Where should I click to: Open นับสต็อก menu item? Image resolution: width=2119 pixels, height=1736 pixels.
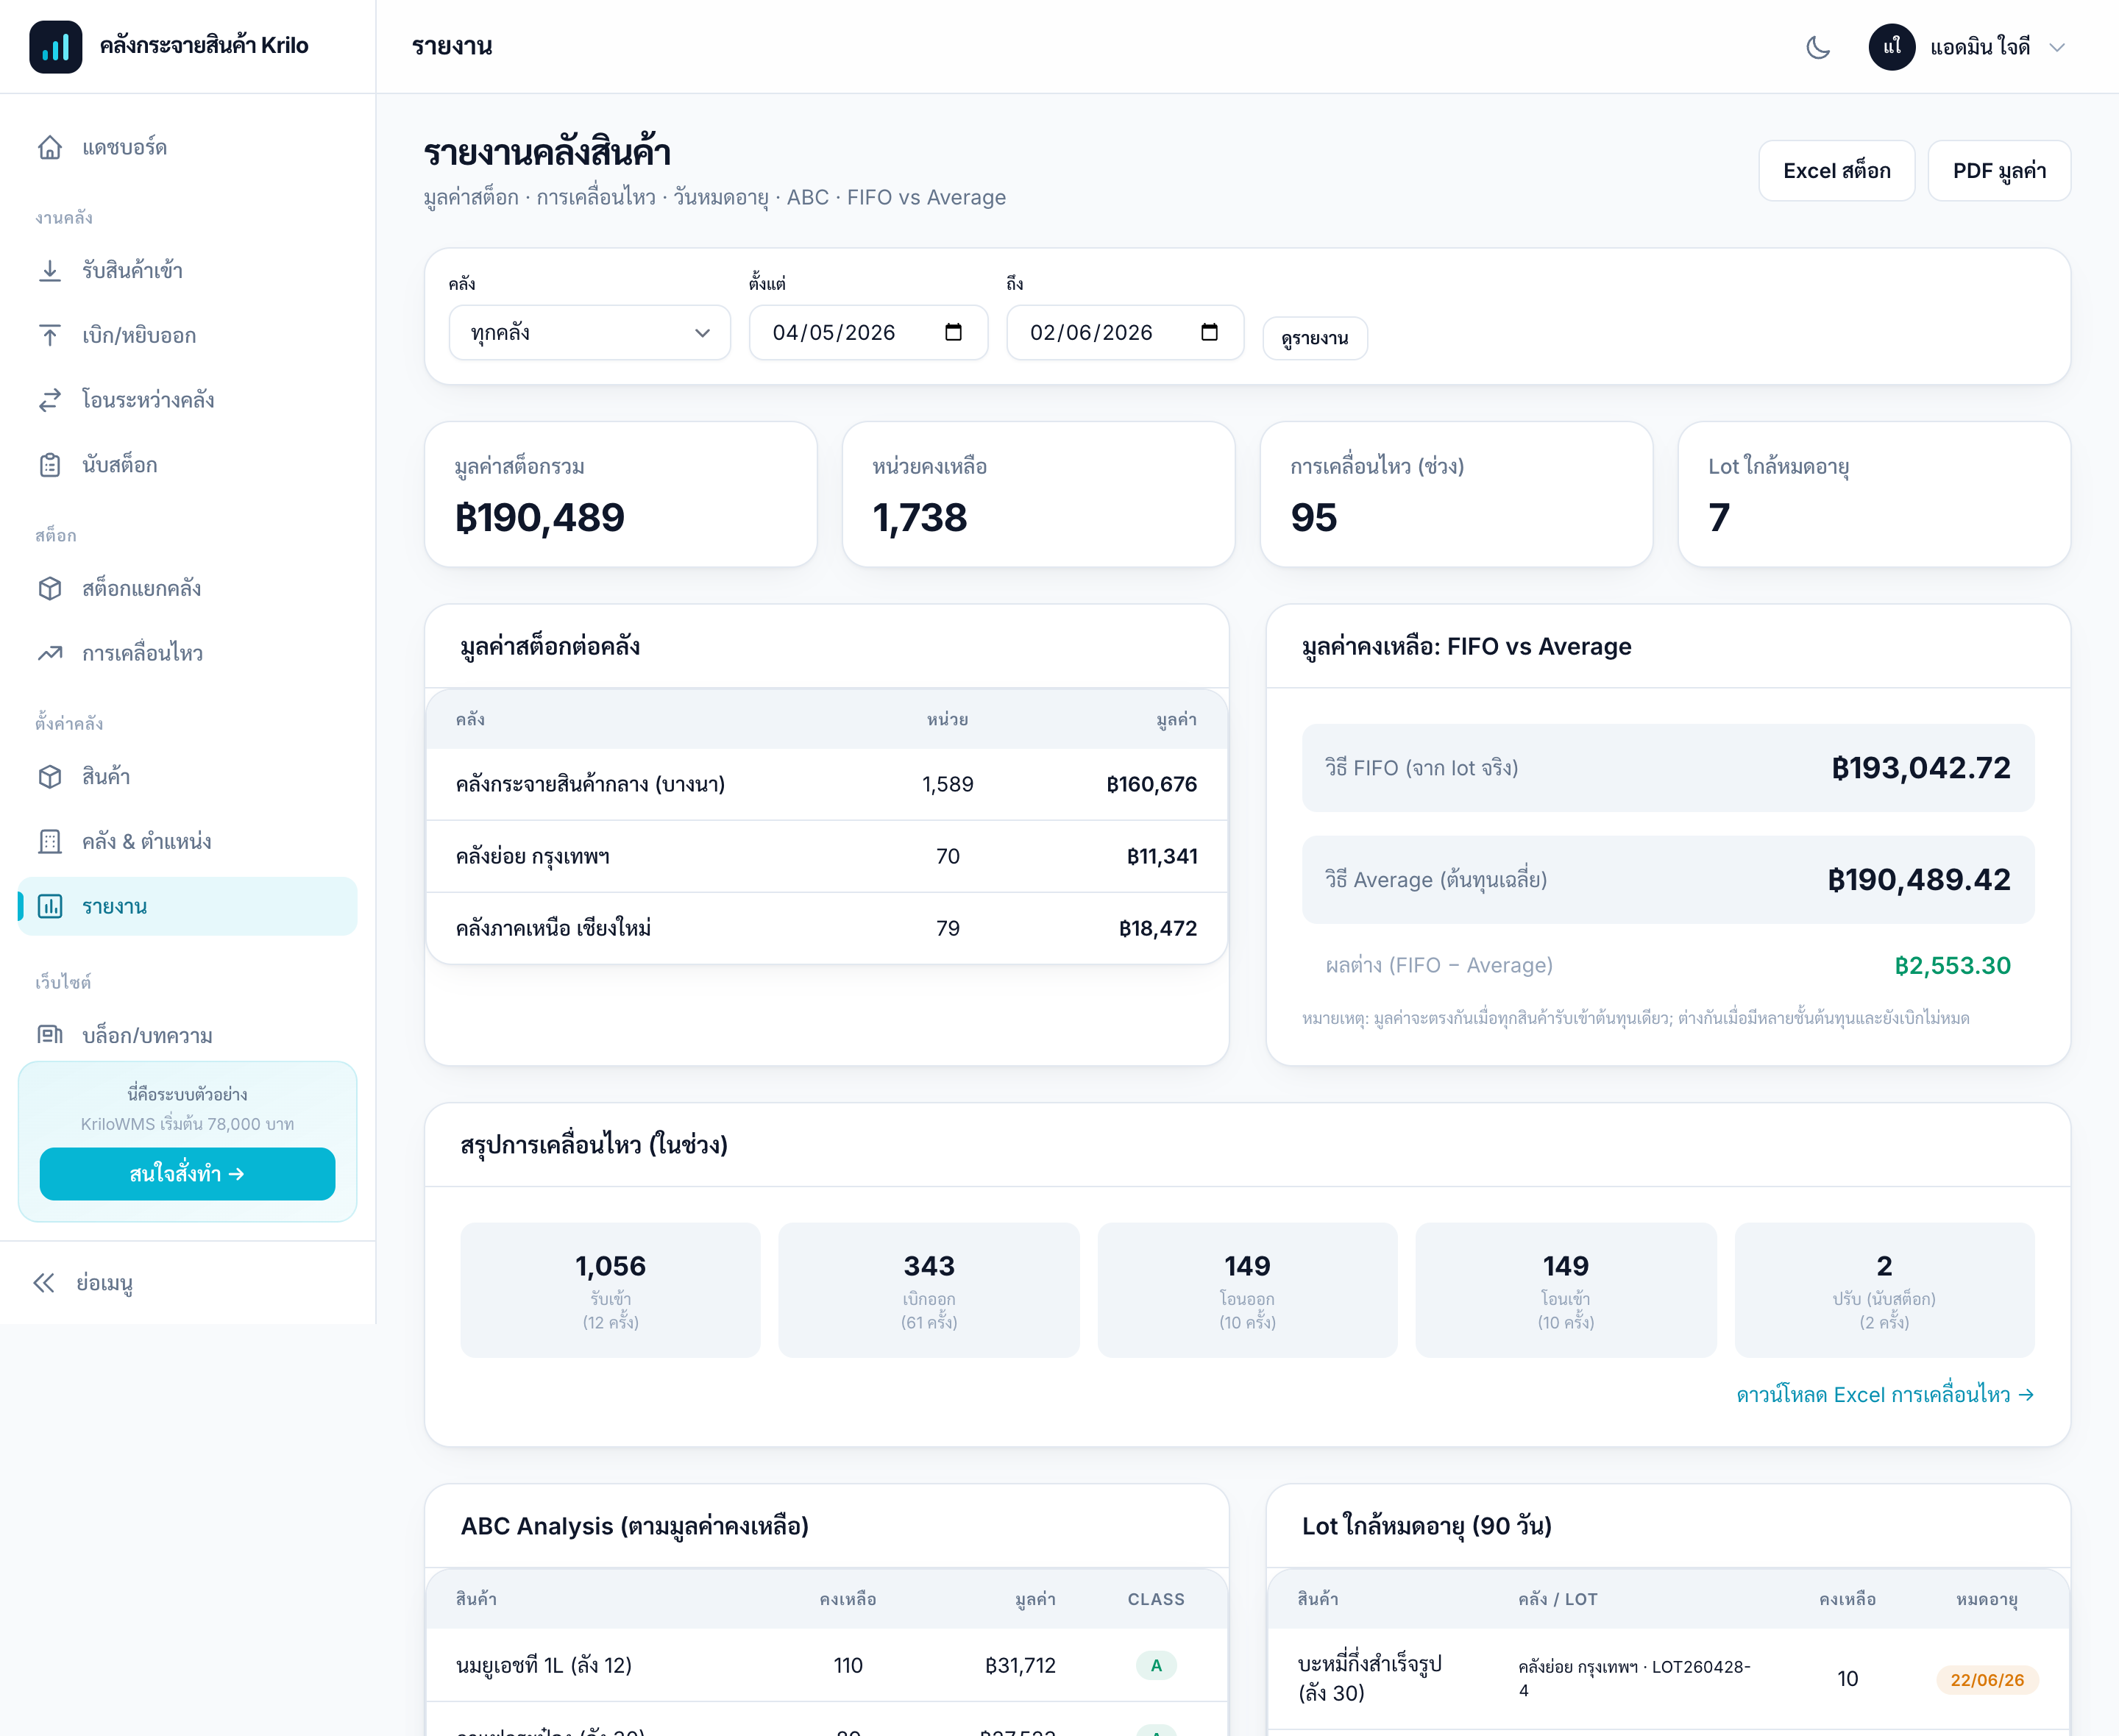[188, 465]
